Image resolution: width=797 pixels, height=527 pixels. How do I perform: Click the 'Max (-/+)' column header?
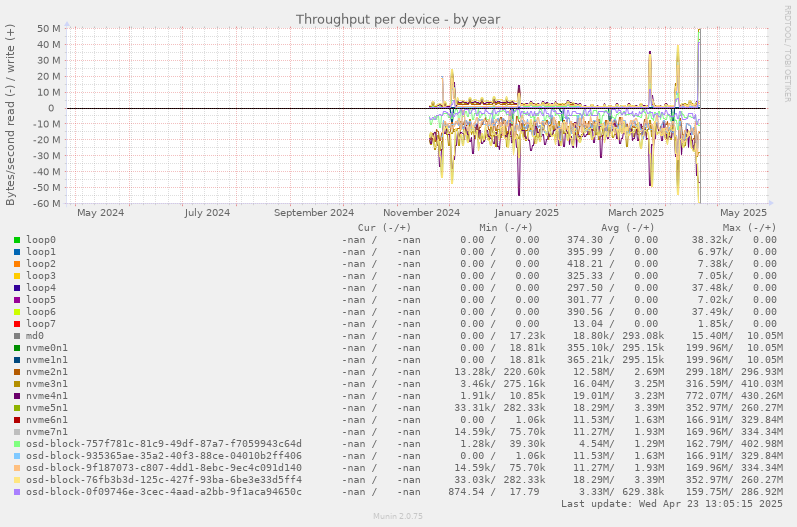point(750,228)
